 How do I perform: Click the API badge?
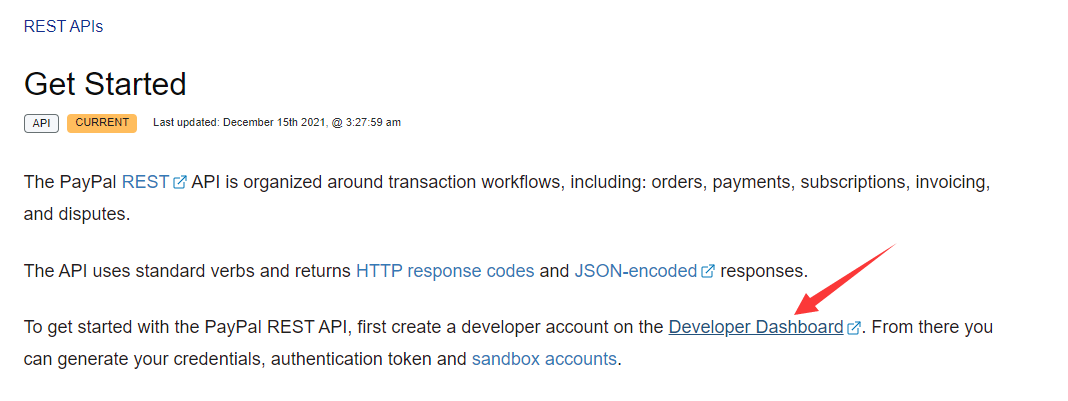point(41,123)
